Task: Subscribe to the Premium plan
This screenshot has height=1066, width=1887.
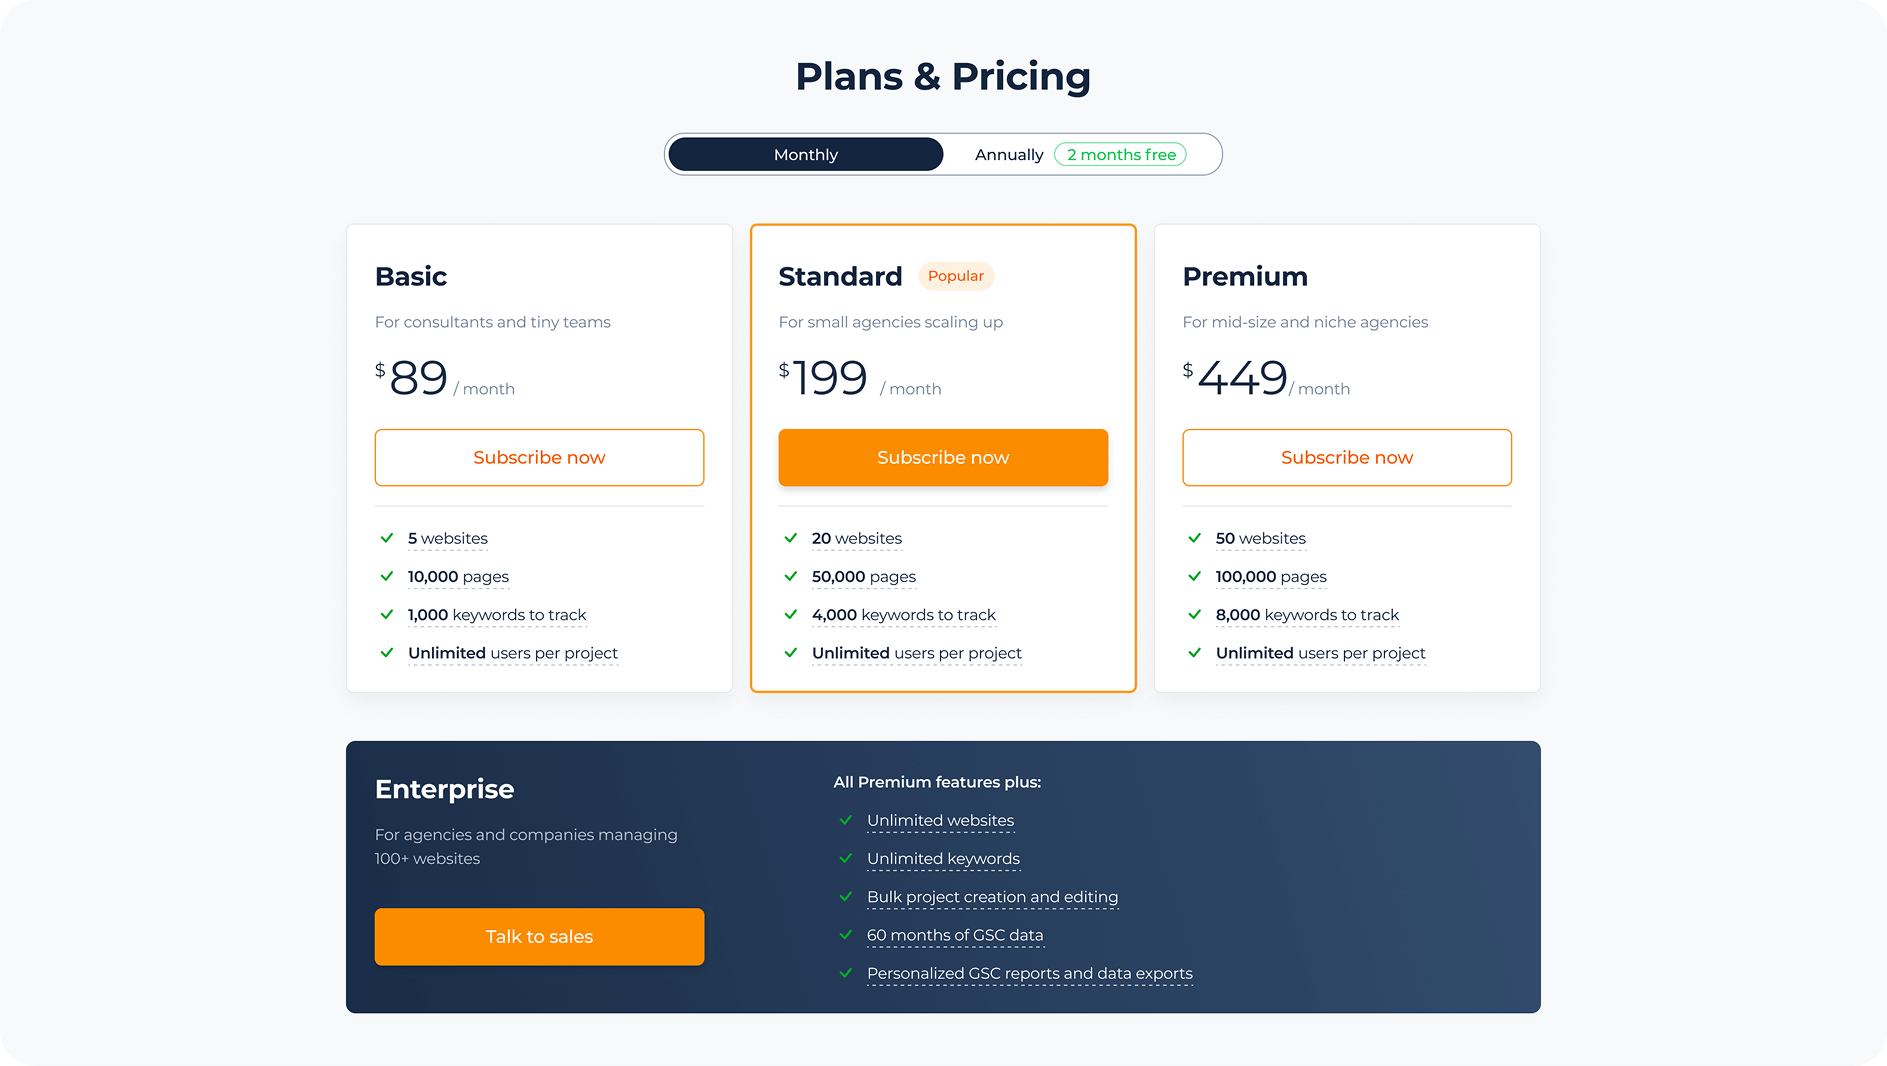Action: [x=1346, y=458]
